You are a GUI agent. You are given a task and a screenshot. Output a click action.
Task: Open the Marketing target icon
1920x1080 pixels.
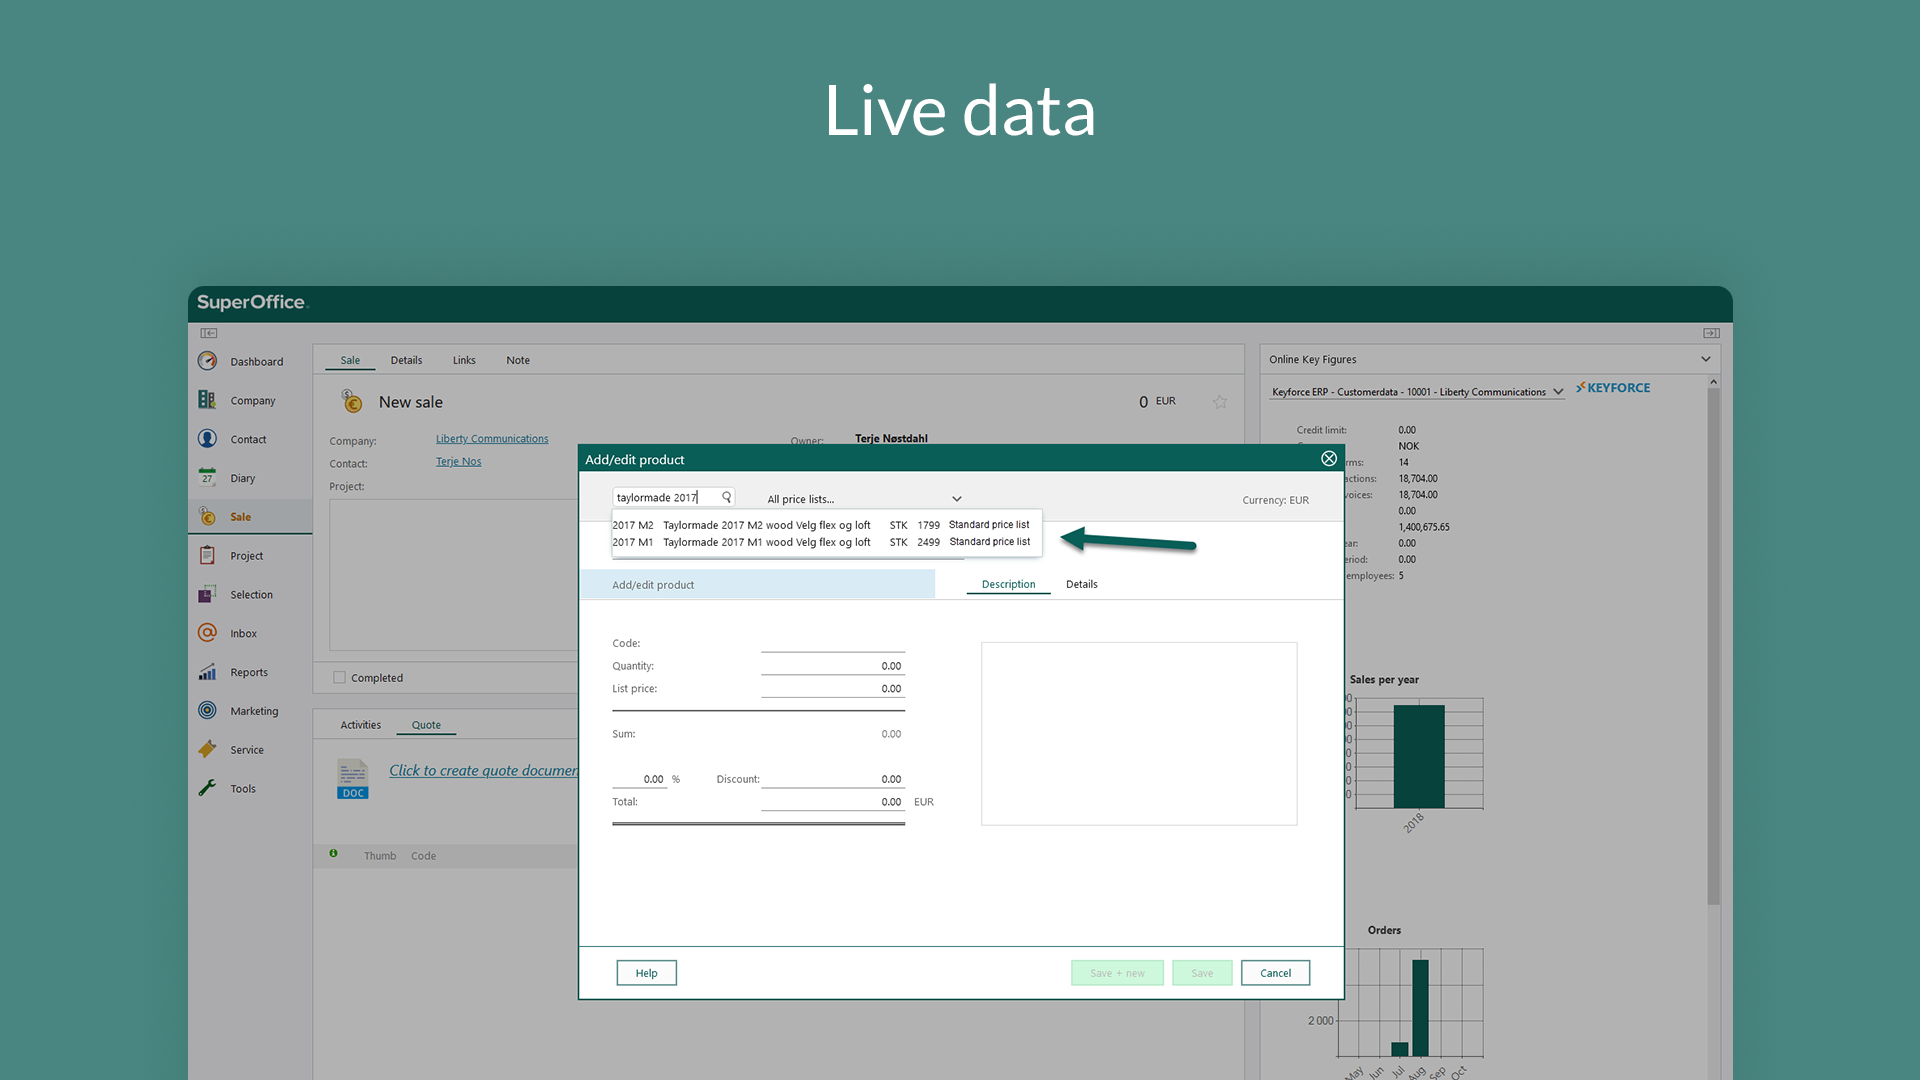pyautogui.click(x=207, y=710)
